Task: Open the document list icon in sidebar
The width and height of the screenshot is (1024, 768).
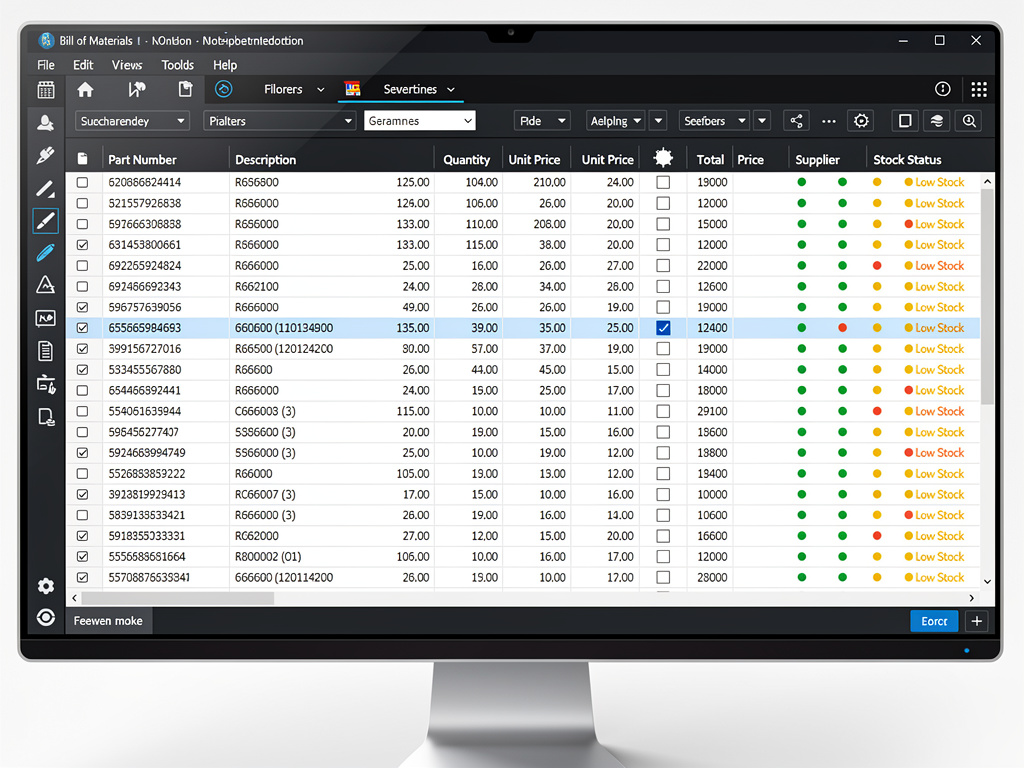Action: point(45,351)
